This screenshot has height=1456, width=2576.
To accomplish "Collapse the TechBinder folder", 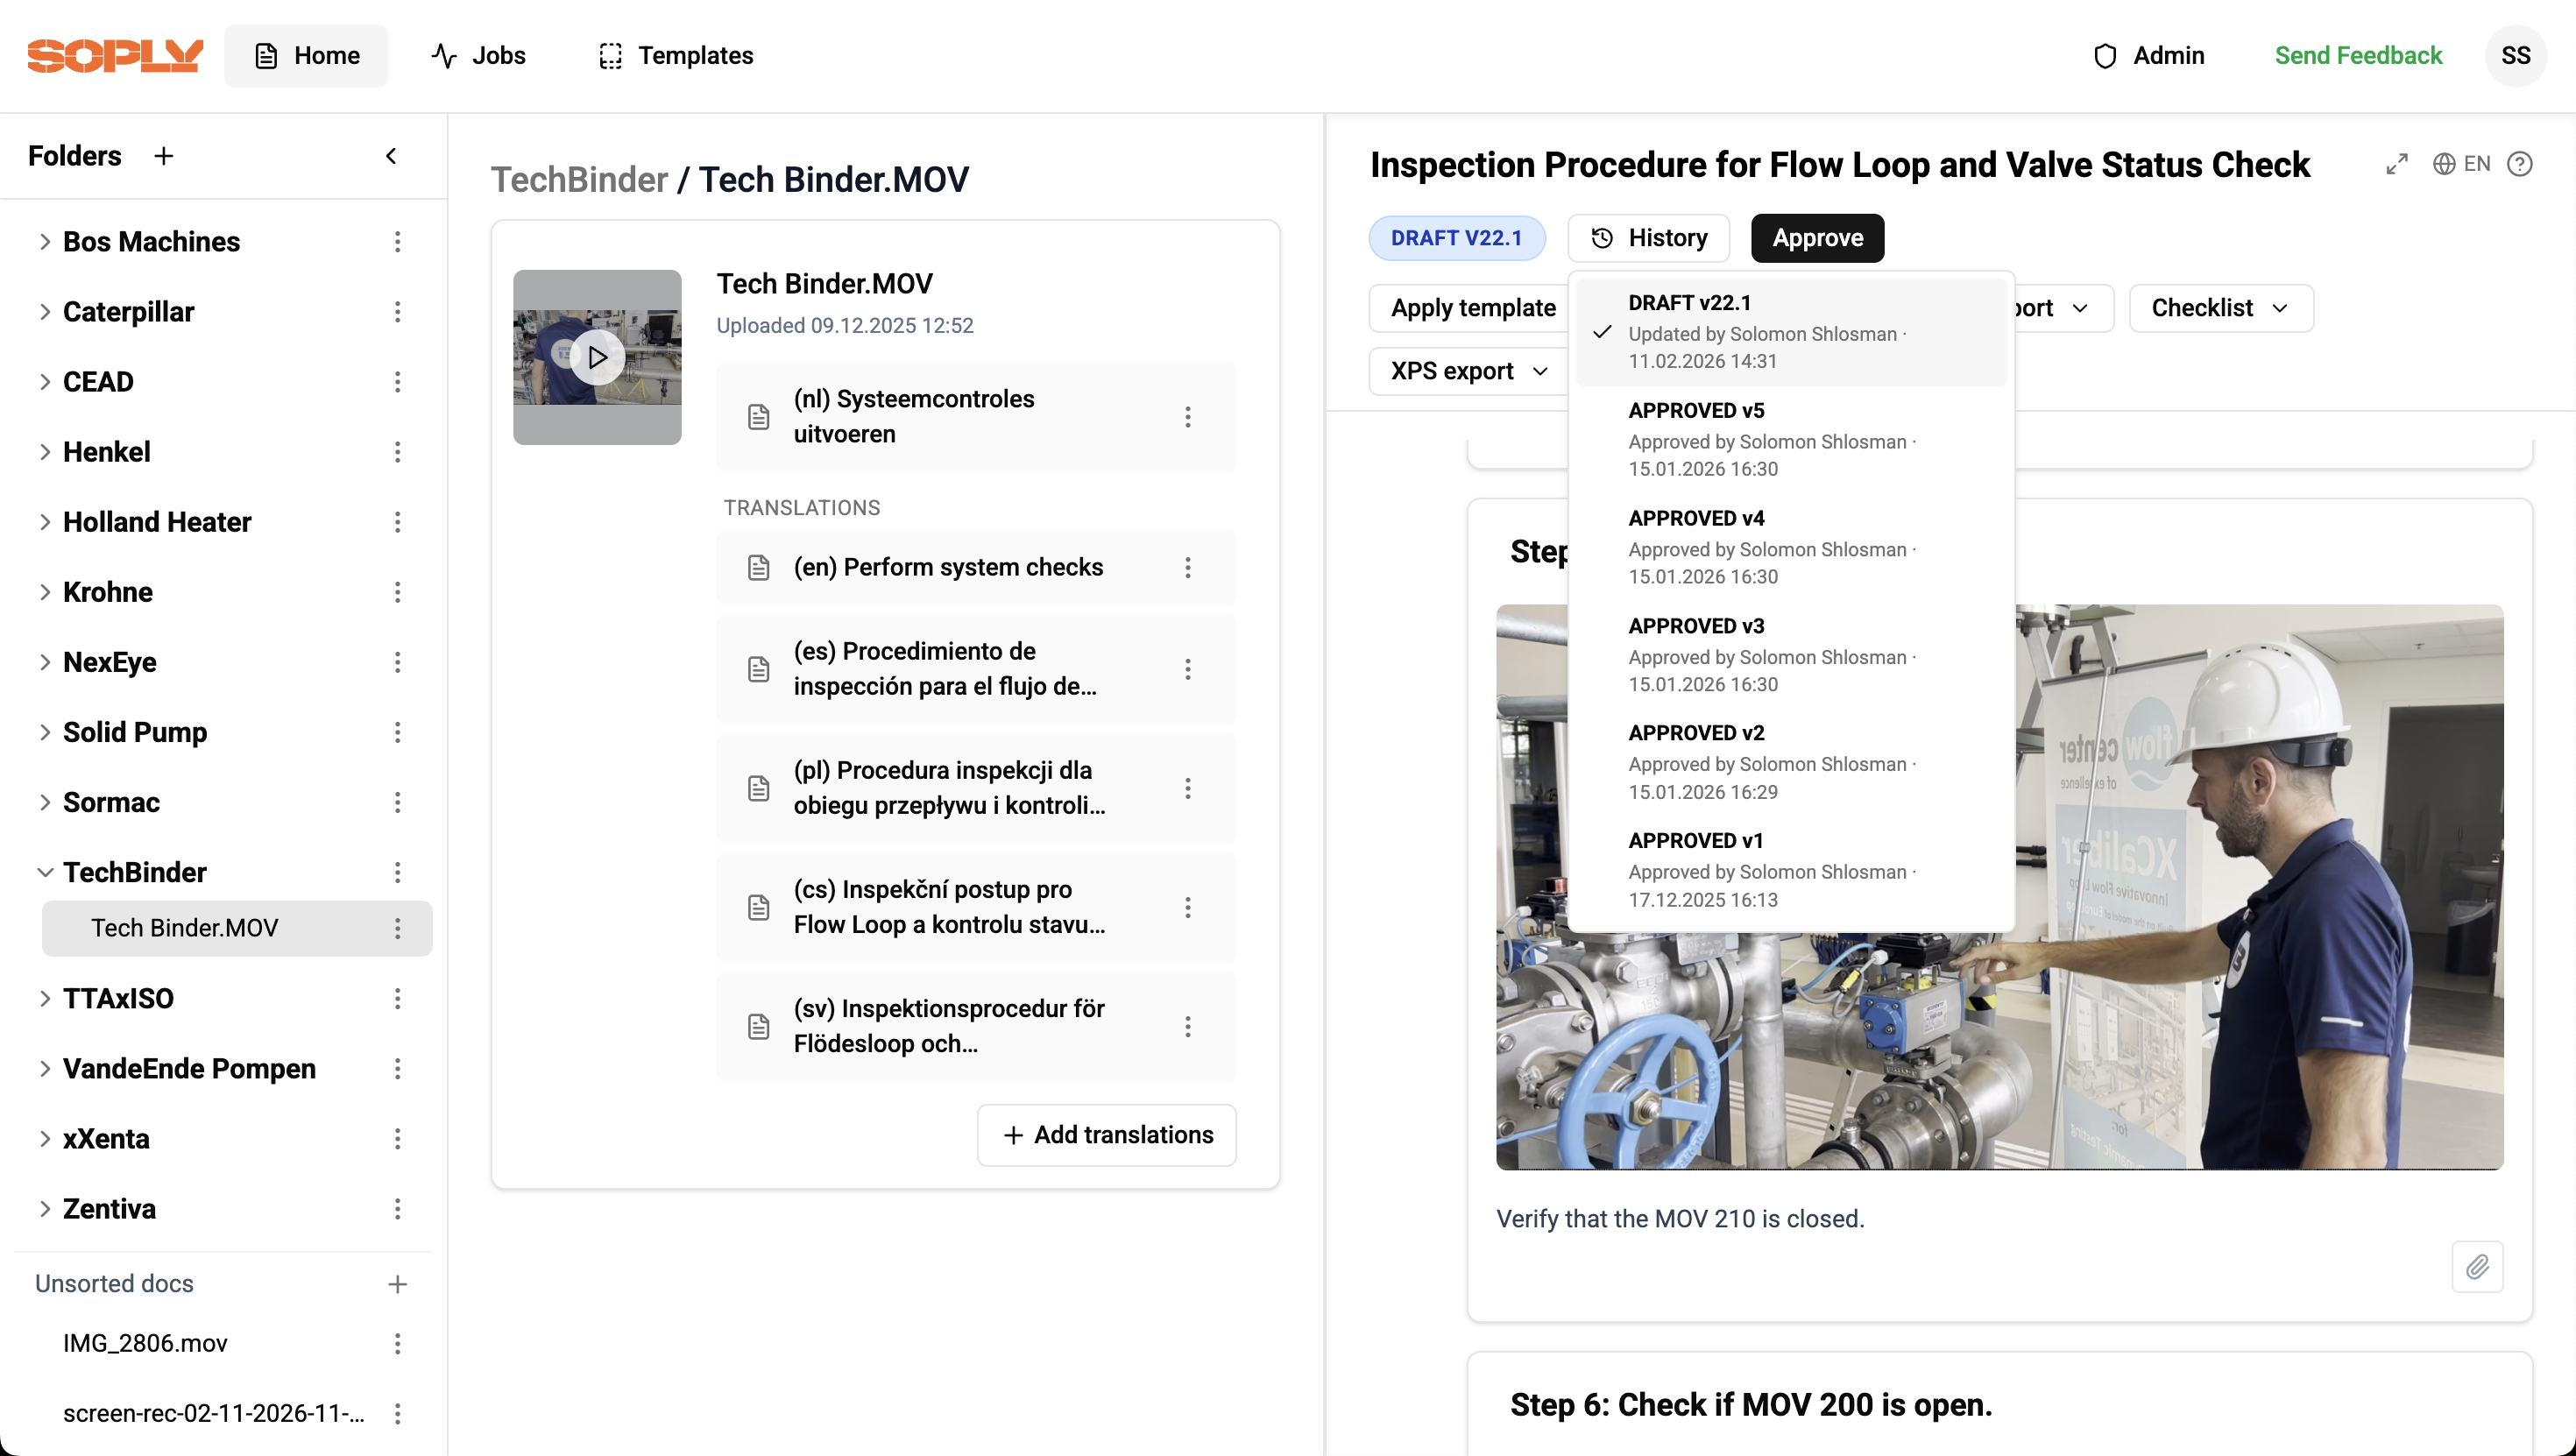I will (x=45, y=872).
